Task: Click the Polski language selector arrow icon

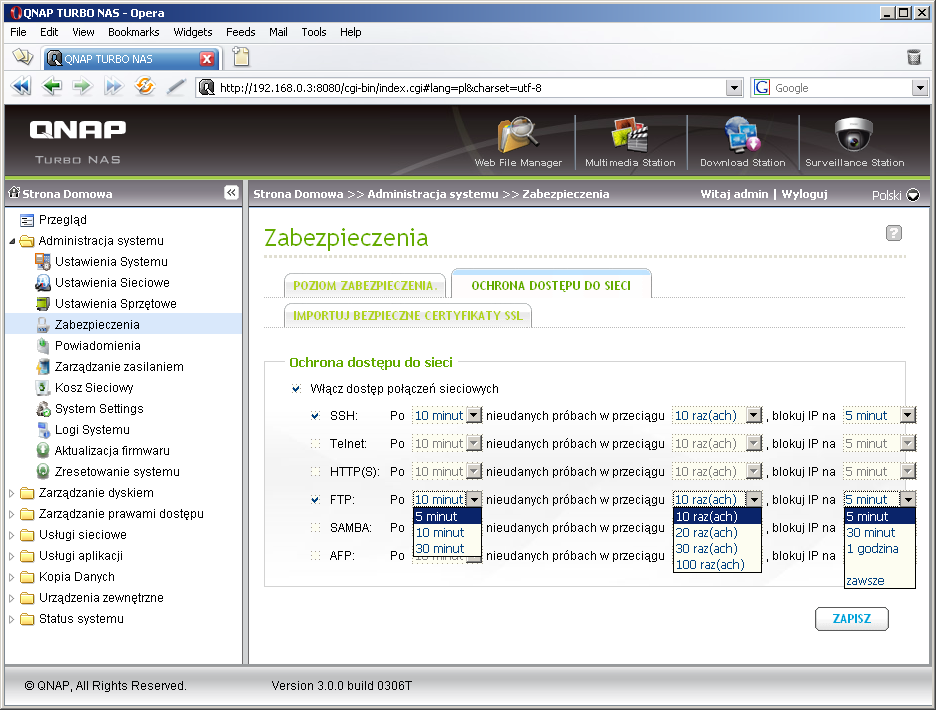Action: (x=913, y=195)
